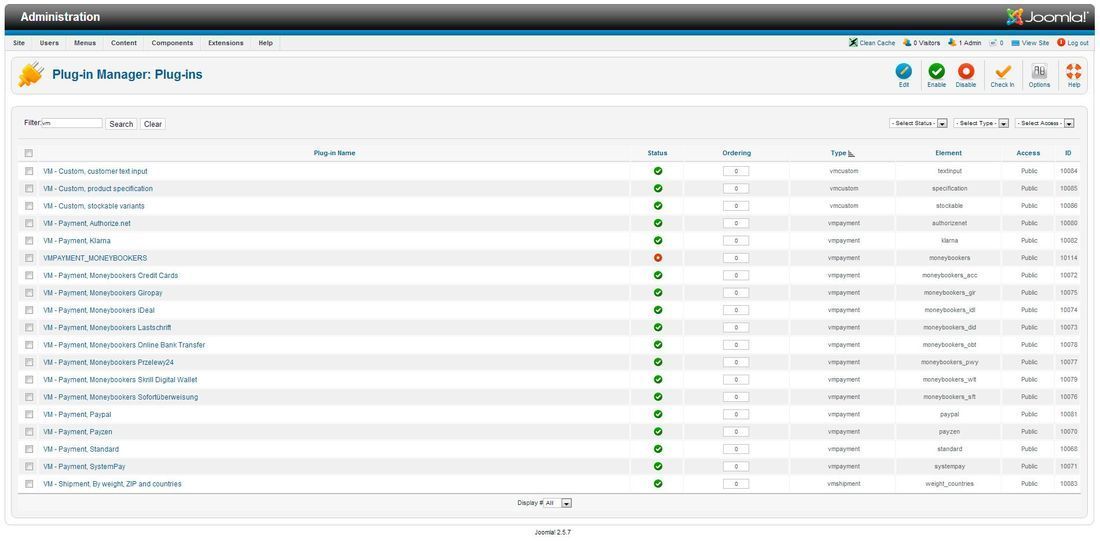Toggle status icon for VM - Payment, Paypal
1100x542 pixels.
tap(658, 414)
